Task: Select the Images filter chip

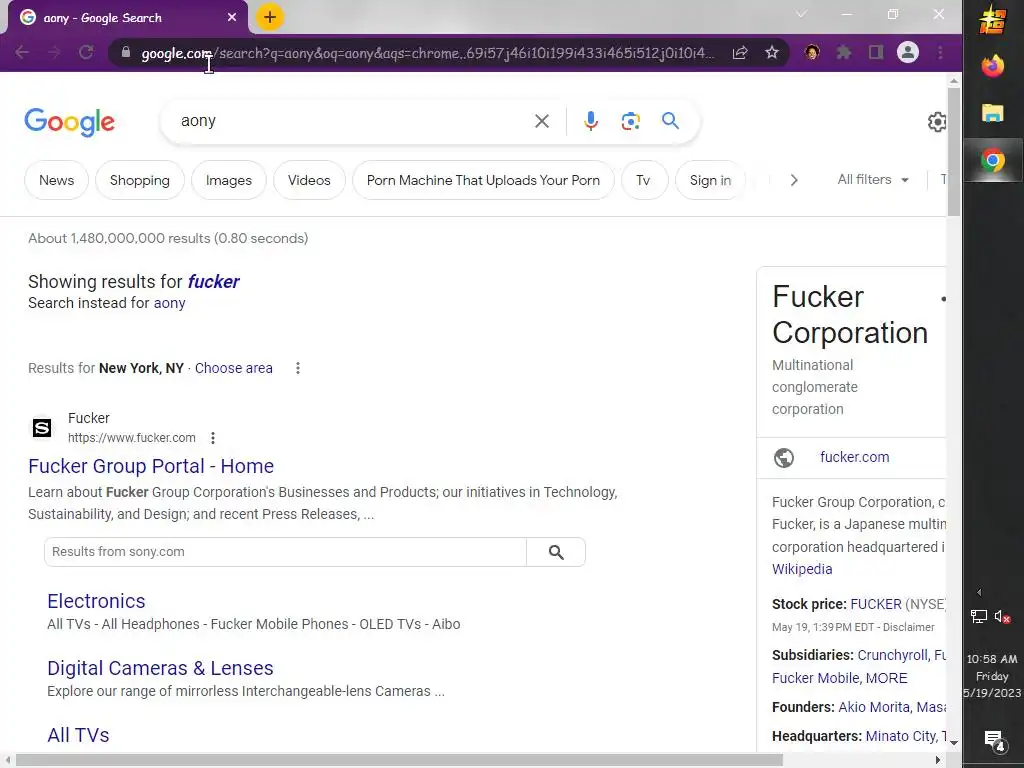Action: [229, 180]
